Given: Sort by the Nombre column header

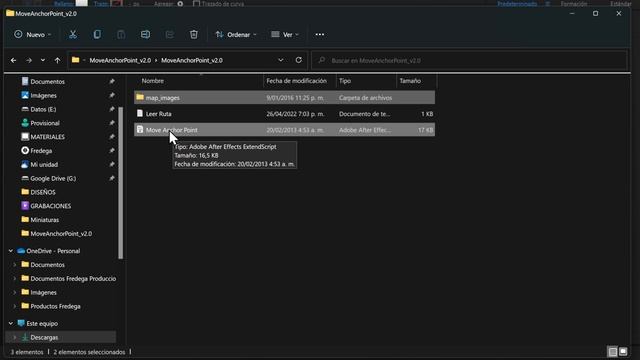Looking at the screenshot, I should pos(153,81).
